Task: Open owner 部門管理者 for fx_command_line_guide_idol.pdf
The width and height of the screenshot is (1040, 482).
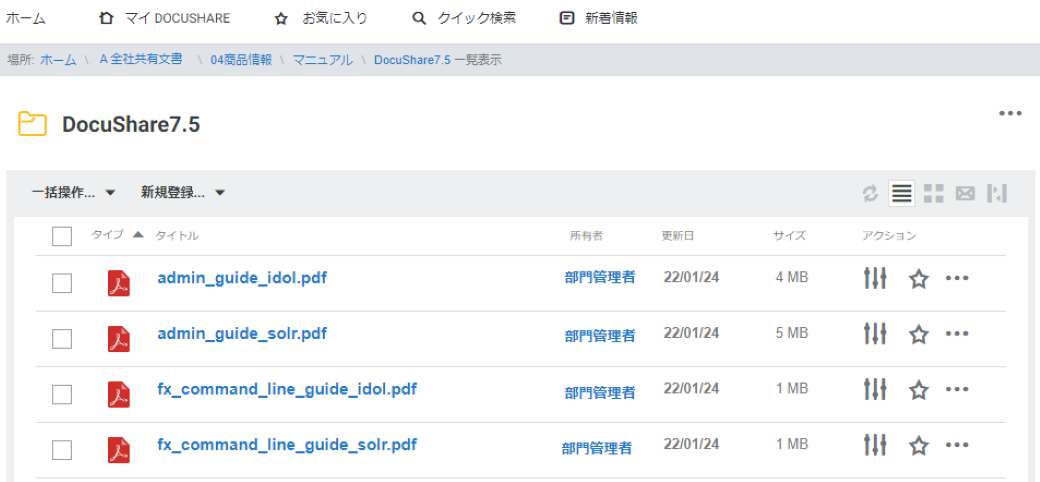Action: (600, 393)
